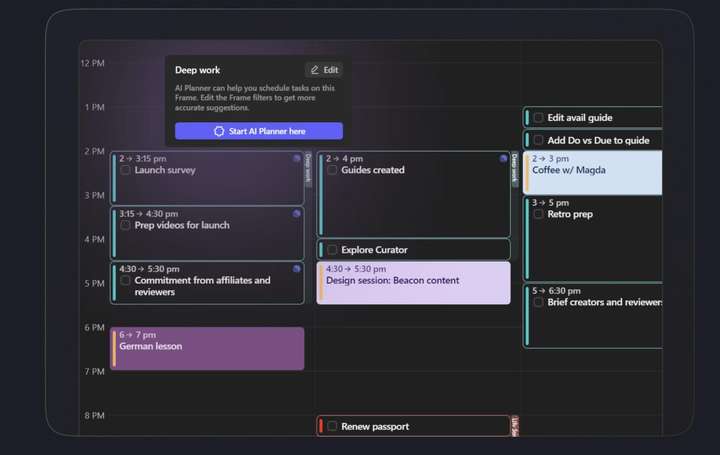Click Add Do vs Due to guide title
The width and height of the screenshot is (720, 455).
[x=598, y=140]
